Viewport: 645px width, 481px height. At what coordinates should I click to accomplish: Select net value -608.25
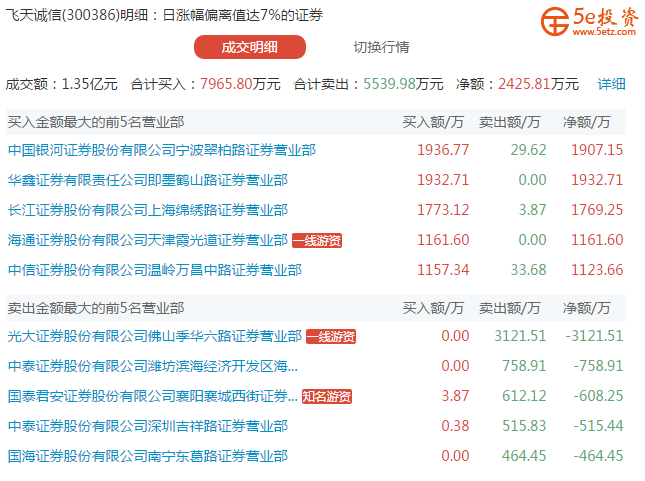pyautogui.click(x=599, y=396)
